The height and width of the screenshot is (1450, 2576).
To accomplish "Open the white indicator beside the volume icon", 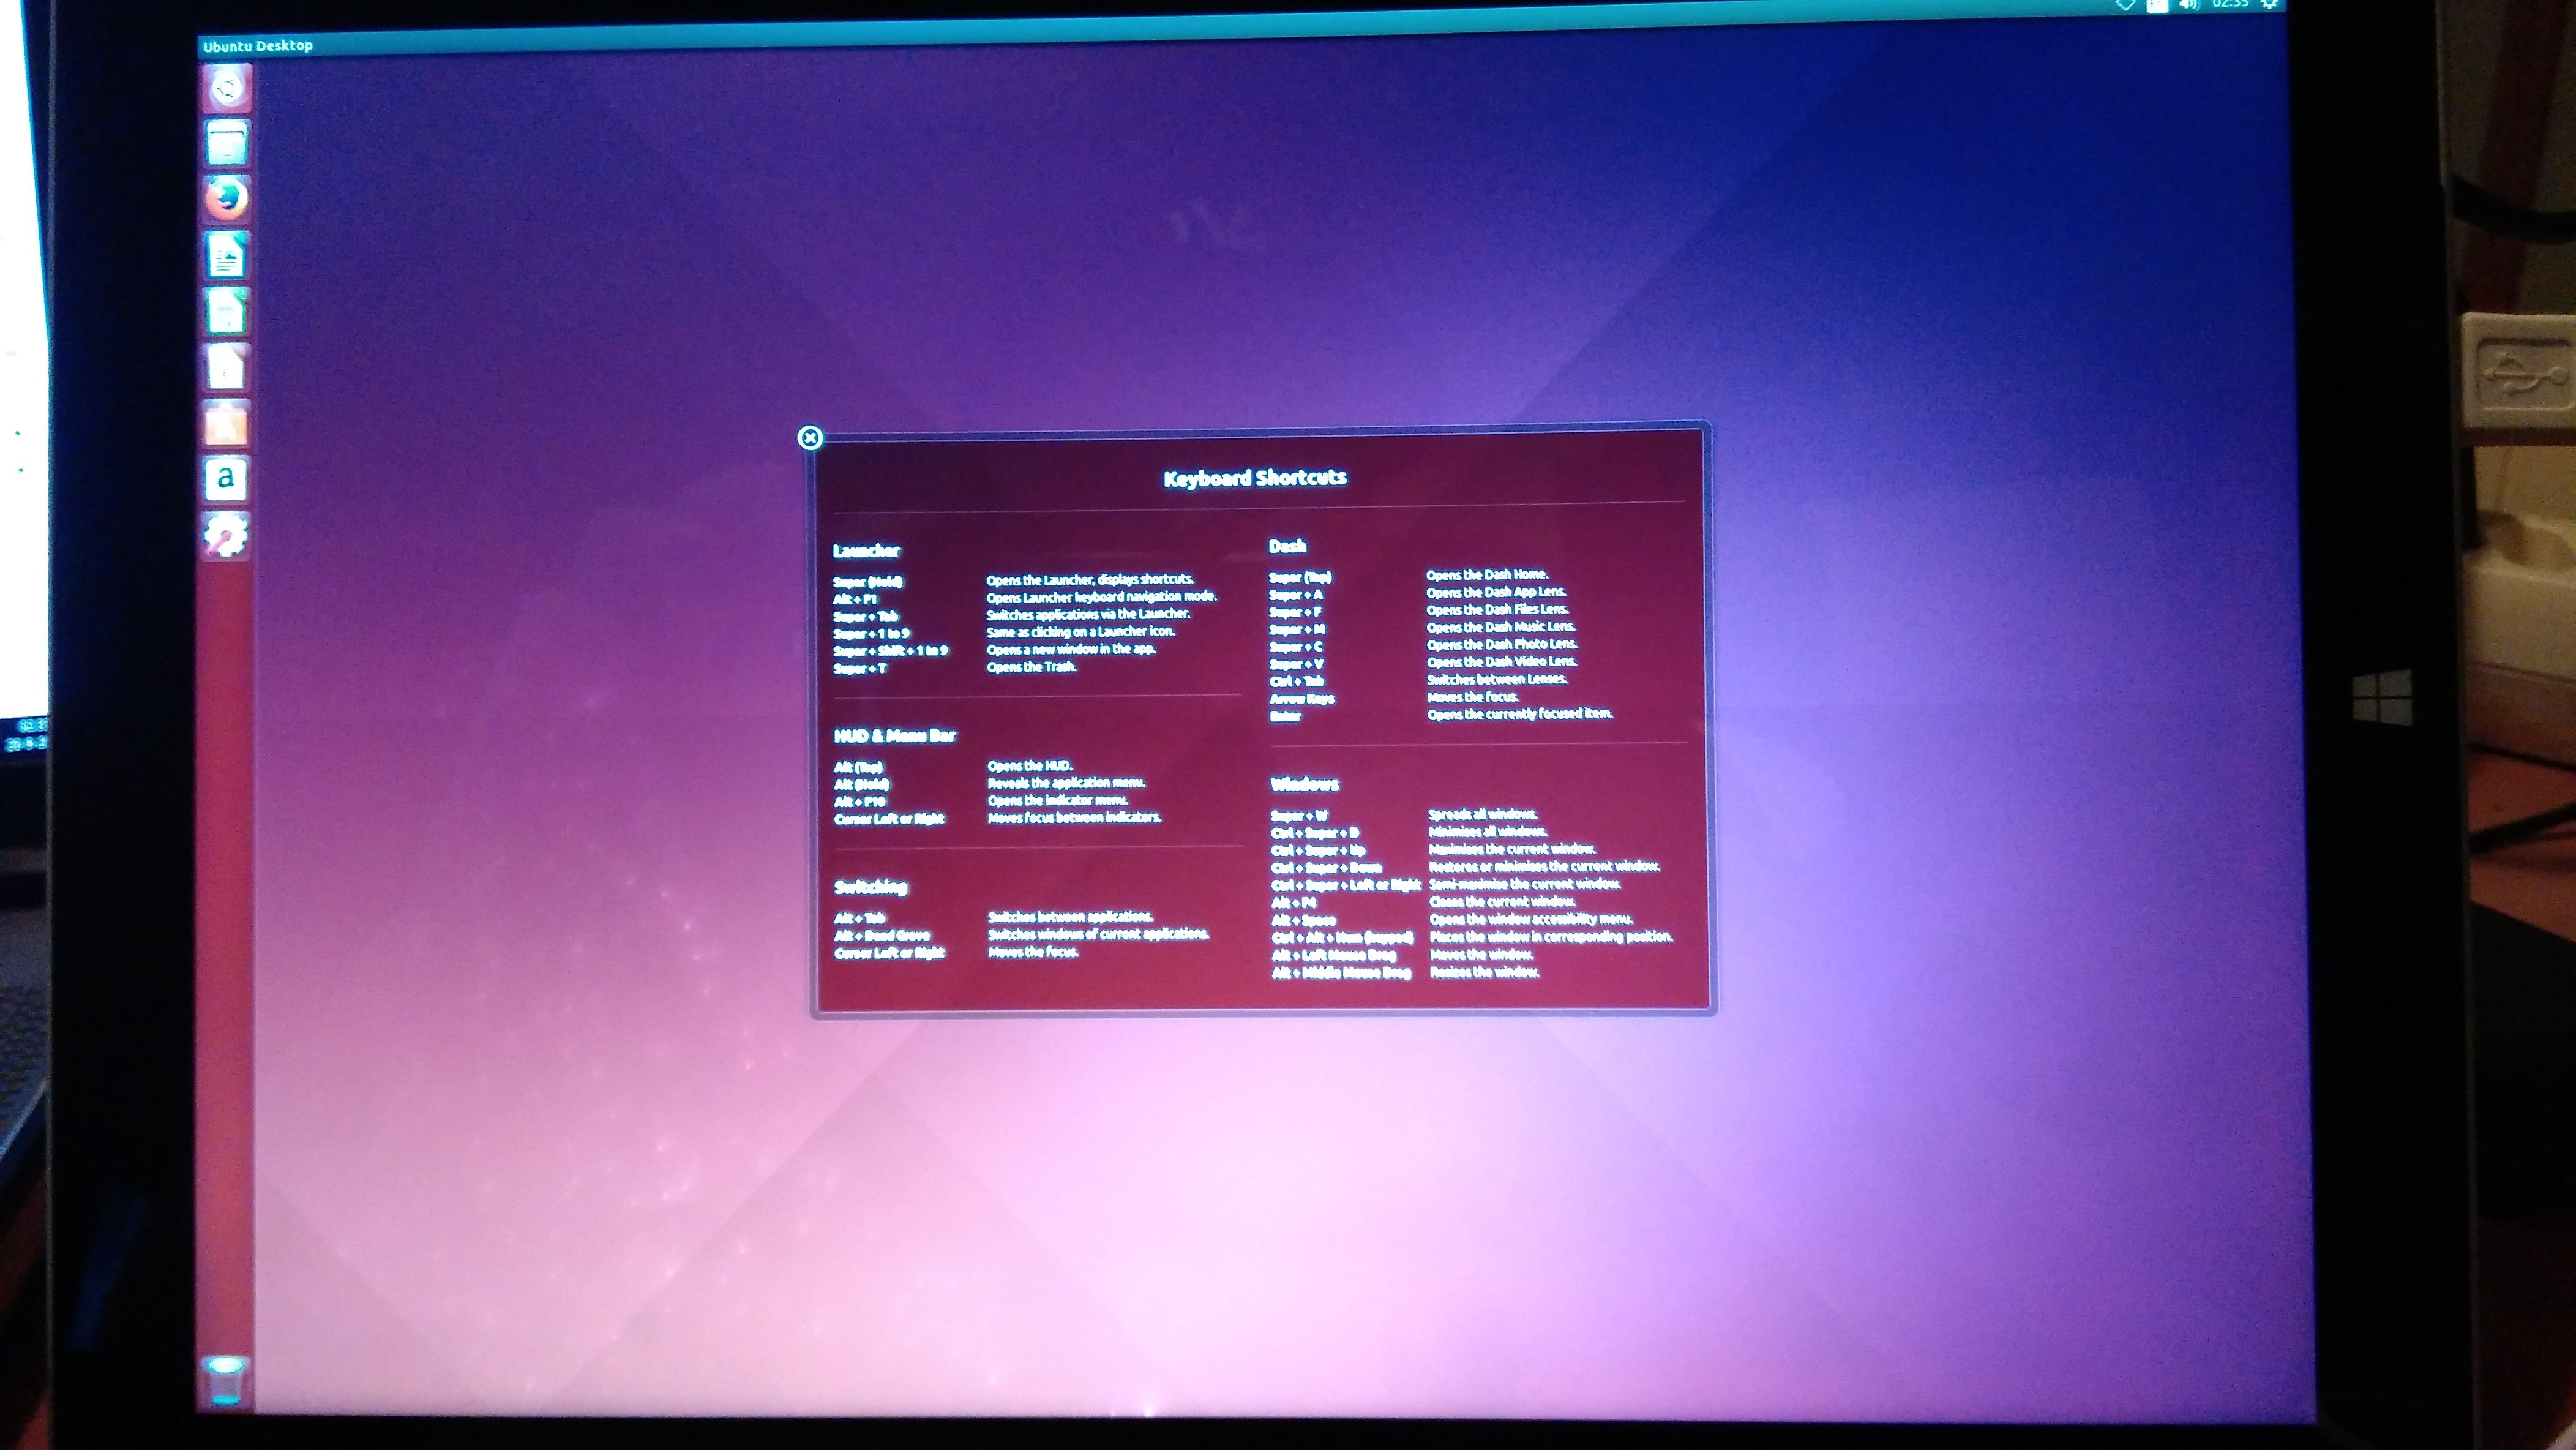I will click(x=2157, y=5).
